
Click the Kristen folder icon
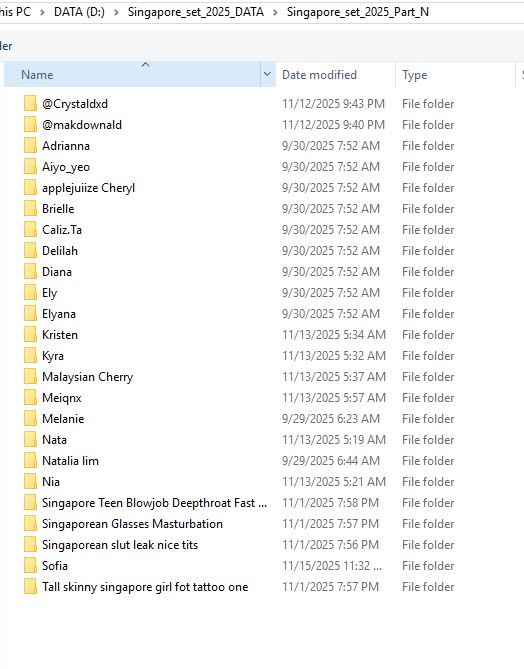30,334
